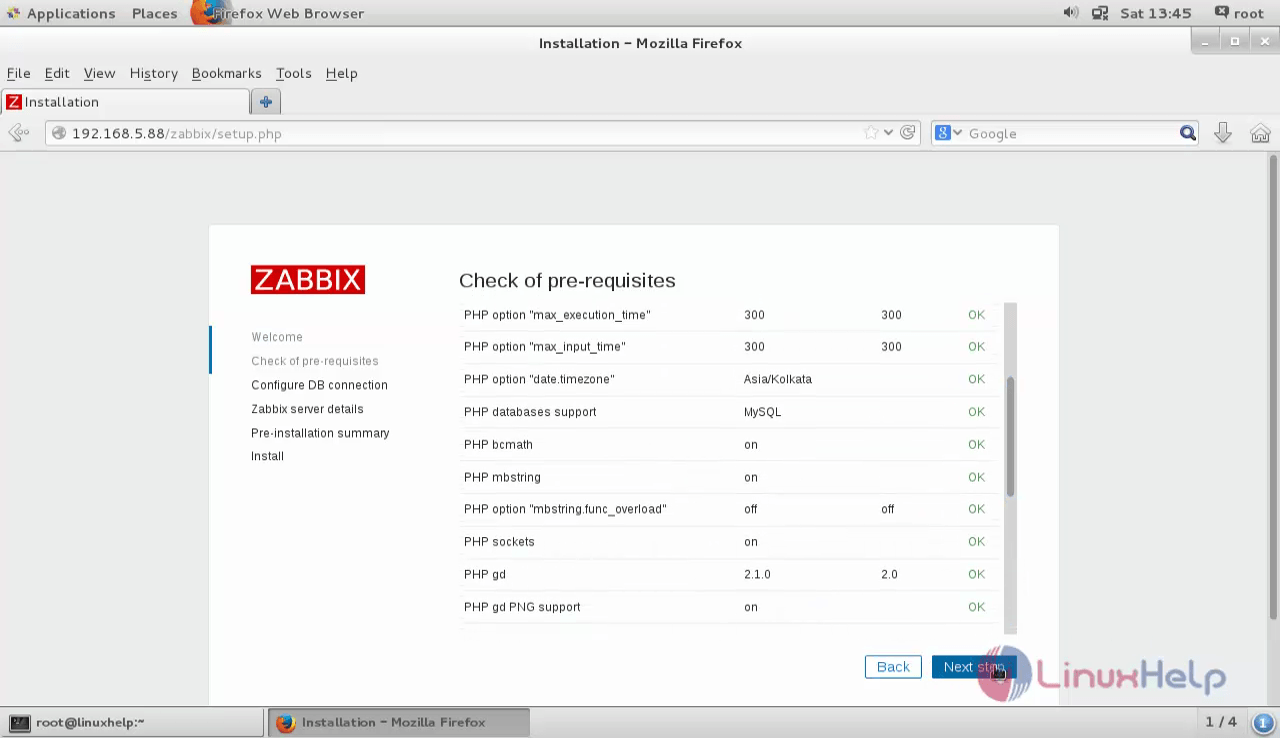Open the URL history dropdown arrow
The image size is (1280, 738).
click(888, 133)
